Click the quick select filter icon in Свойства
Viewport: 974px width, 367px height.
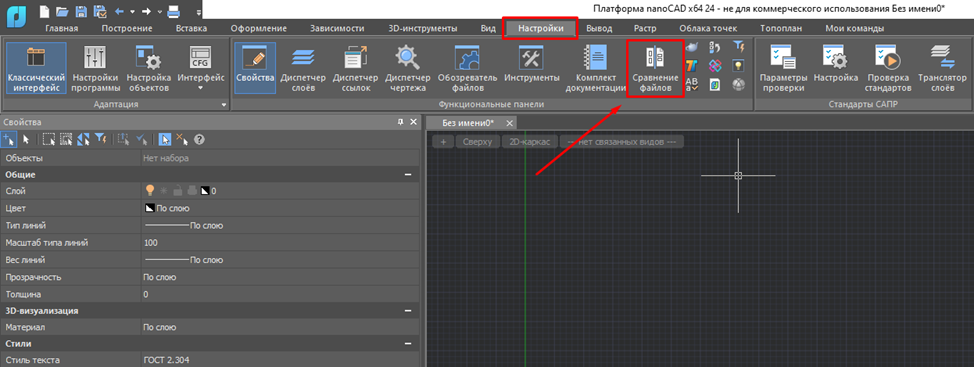pos(100,140)
